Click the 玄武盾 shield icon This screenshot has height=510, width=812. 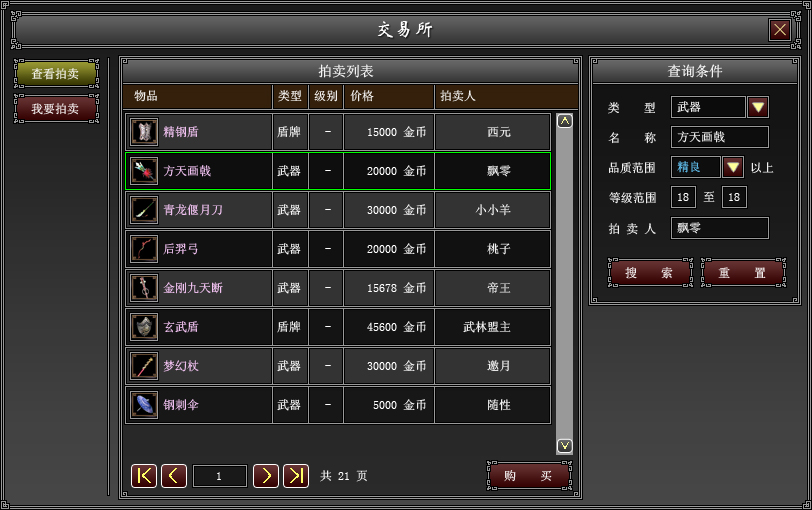(144, 327)
